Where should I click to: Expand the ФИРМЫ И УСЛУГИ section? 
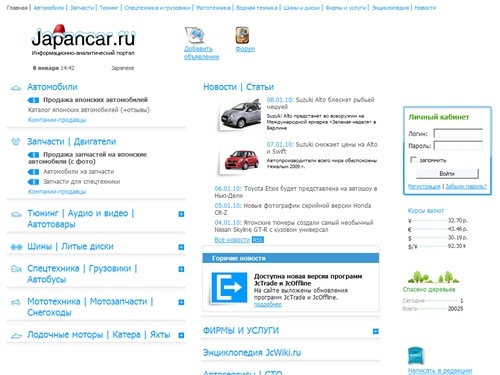tap(376, 331)
